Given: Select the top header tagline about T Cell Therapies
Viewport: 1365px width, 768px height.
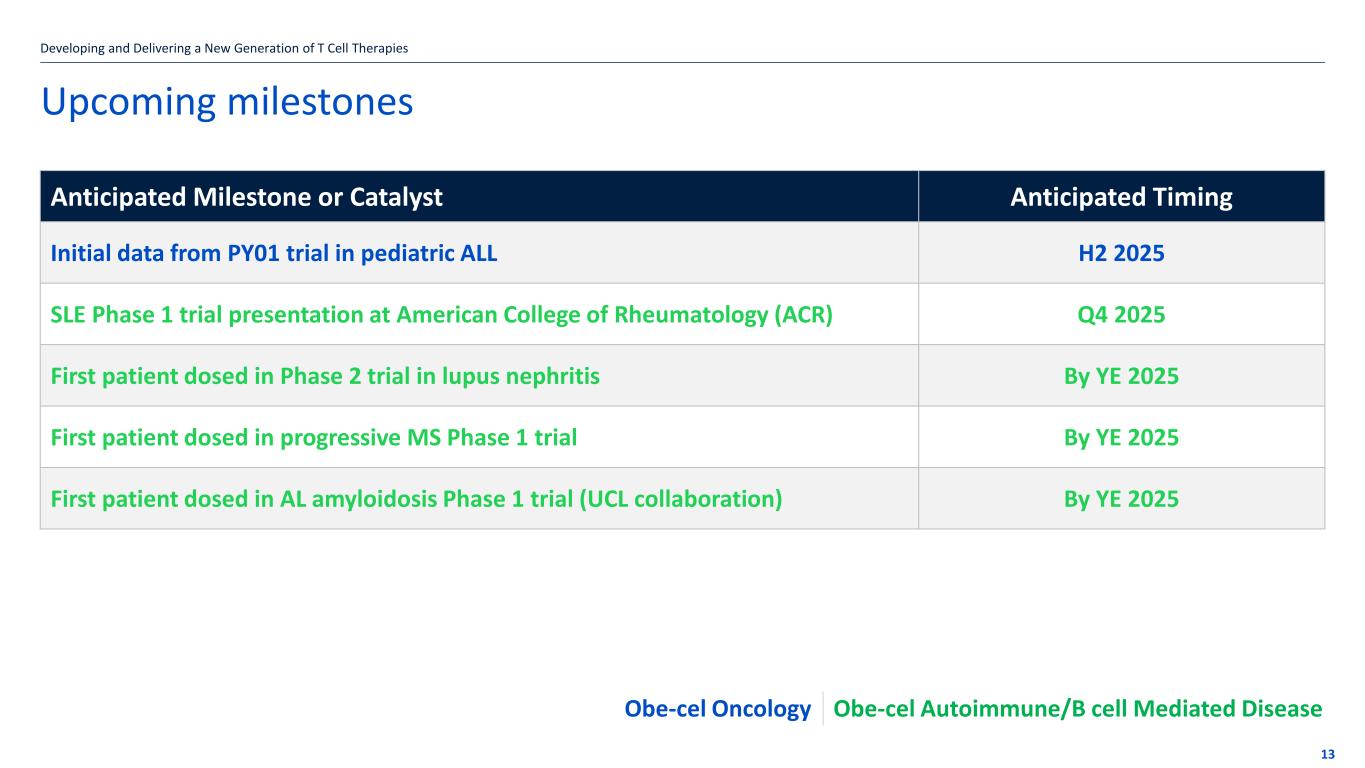Looking at the screenshot, I should [x=224, y=48].
